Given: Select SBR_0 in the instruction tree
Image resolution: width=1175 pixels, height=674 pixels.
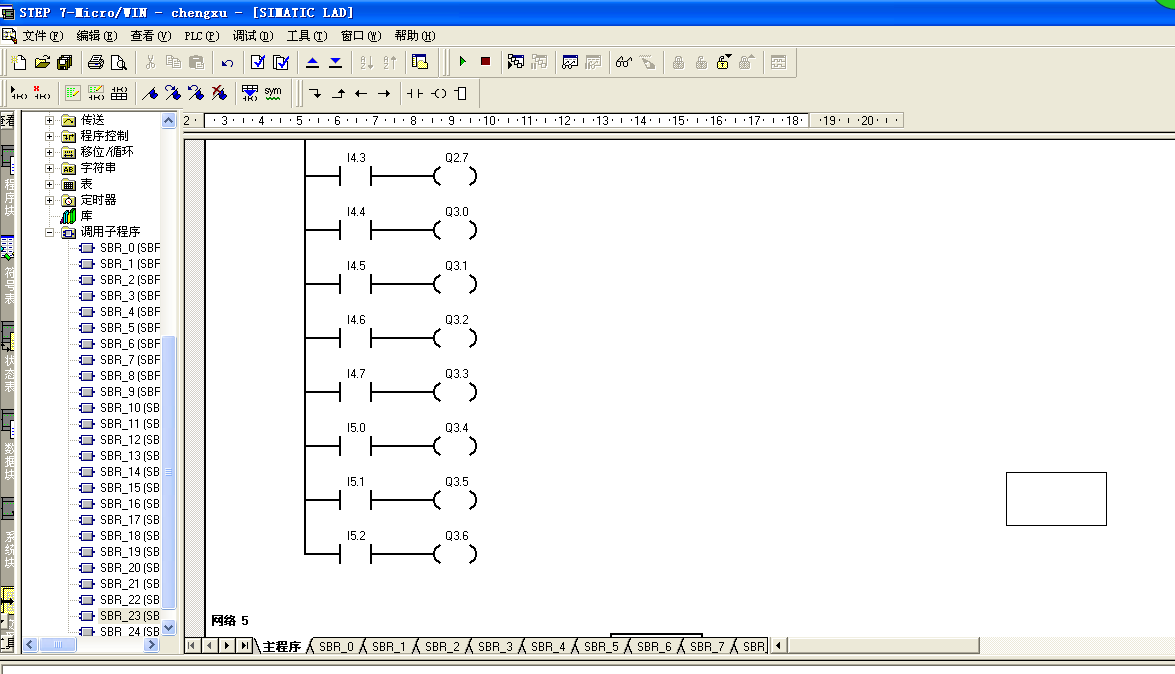Looking at the screenshot, I should (x=130, y=248).
